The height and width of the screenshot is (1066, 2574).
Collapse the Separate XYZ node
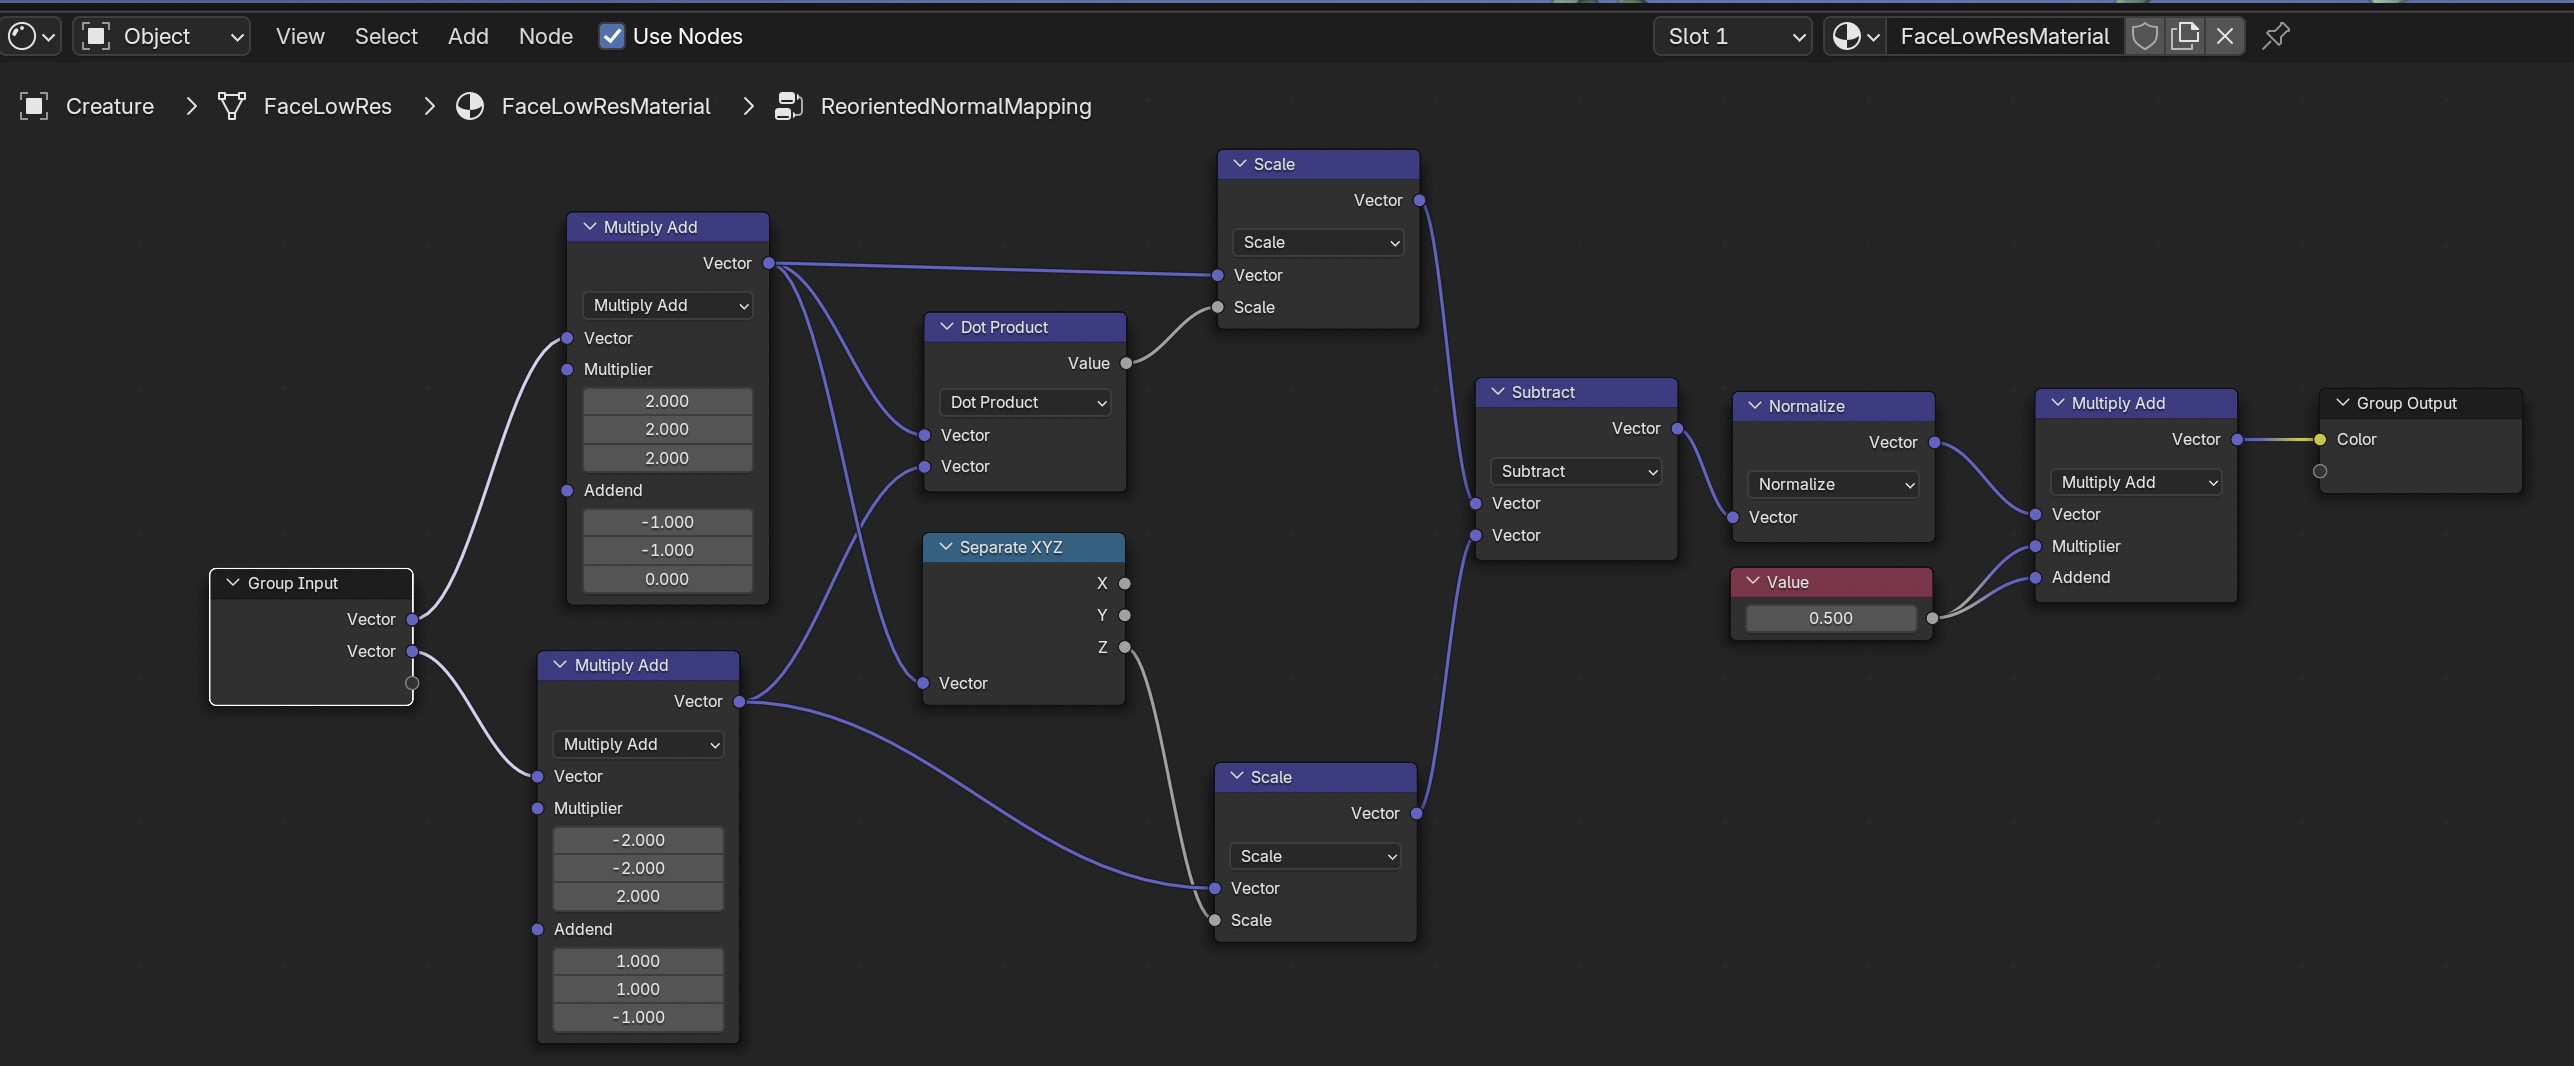pyautogui.click(x=945, y=547)
